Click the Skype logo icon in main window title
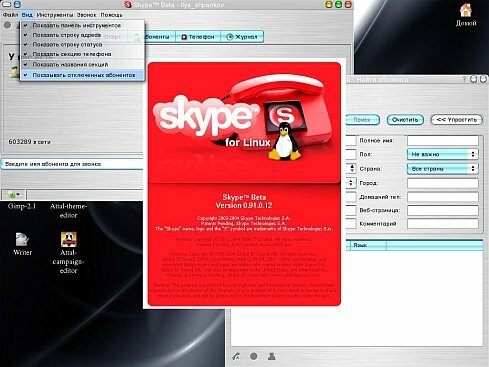This screenshot has height=367, width=489. point(128,5)
